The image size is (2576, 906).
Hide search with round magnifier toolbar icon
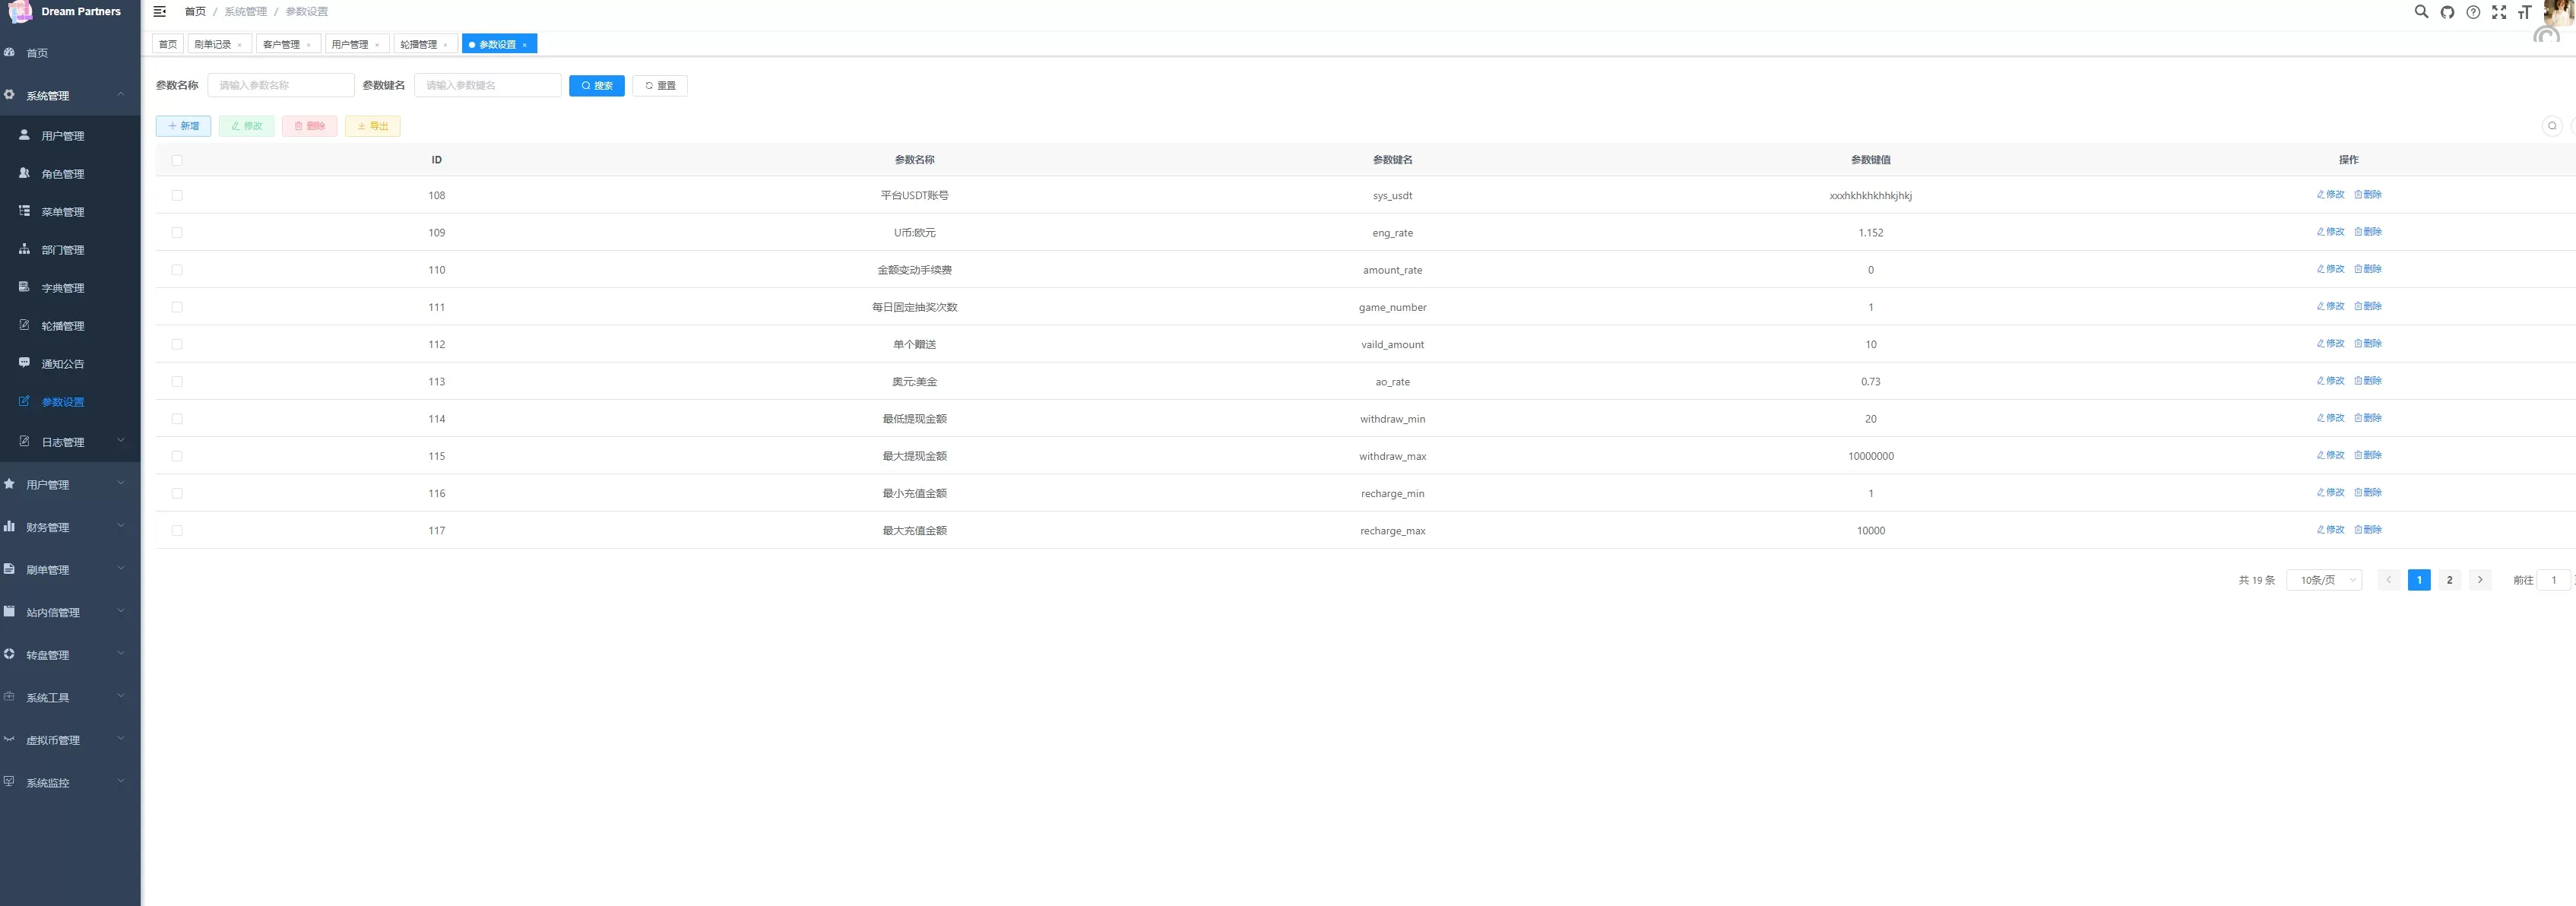pos(2552,126)
